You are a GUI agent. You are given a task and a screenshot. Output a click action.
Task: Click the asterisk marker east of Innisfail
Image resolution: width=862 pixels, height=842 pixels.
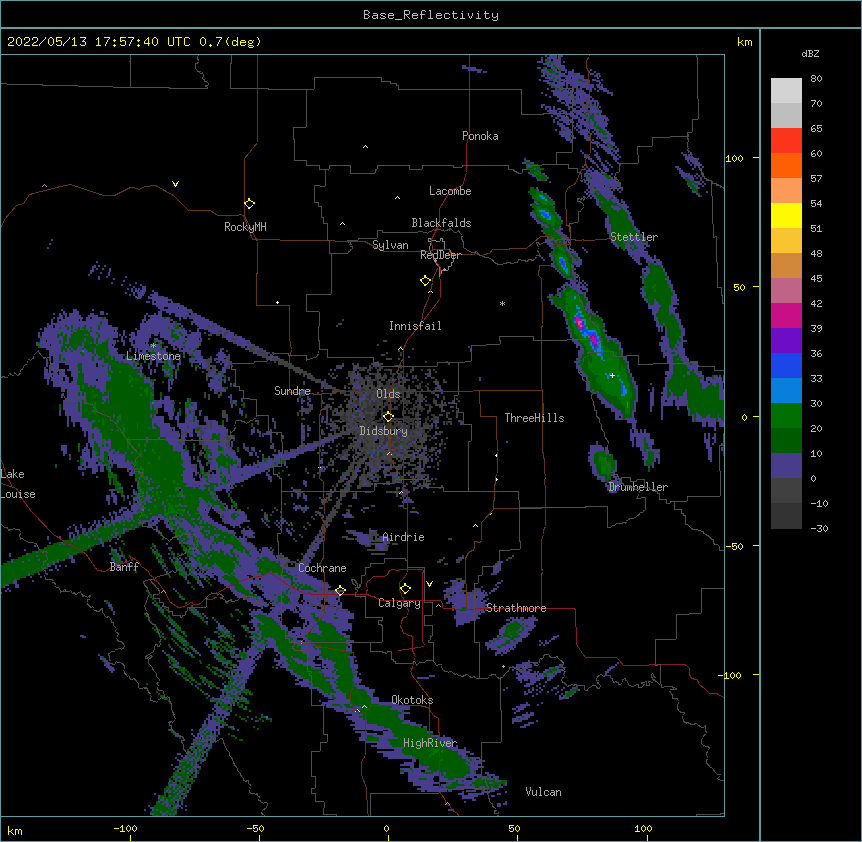tap(502, 303)
